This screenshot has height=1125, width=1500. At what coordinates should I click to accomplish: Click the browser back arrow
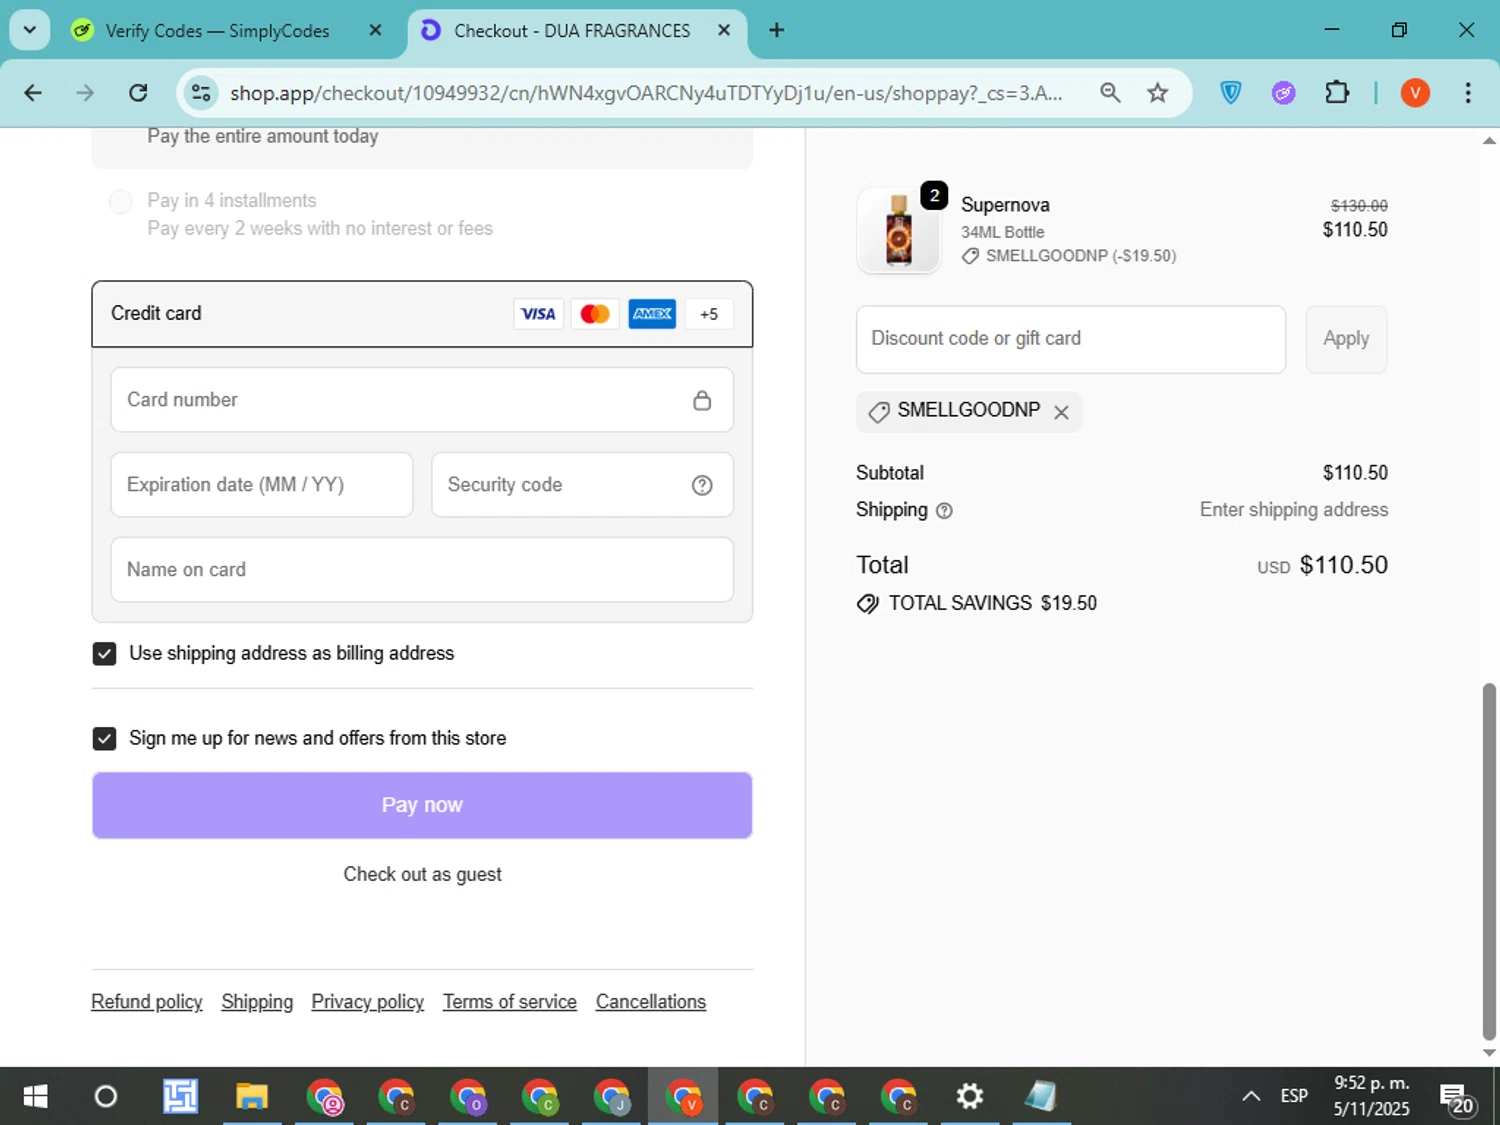point(33,93)
